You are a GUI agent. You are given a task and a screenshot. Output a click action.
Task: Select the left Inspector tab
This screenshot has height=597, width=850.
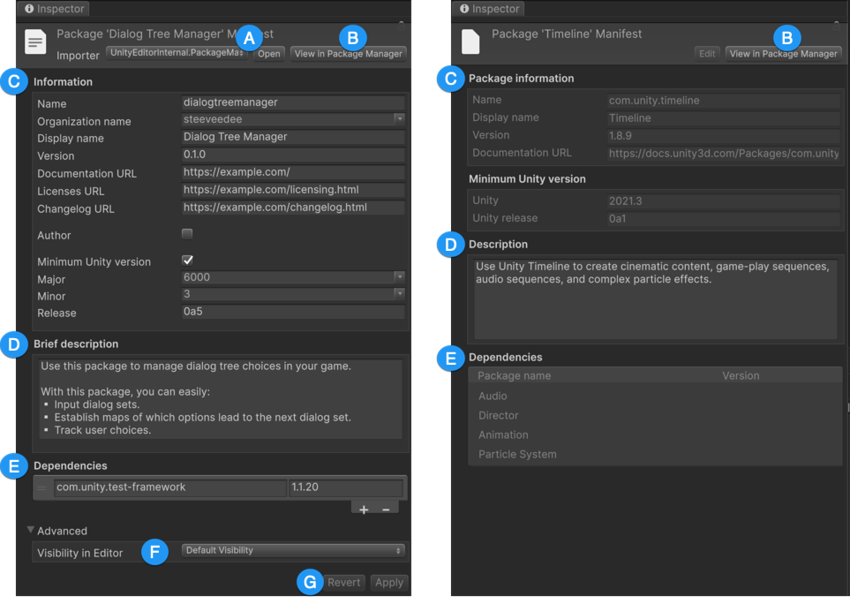[x=54, y=8]
